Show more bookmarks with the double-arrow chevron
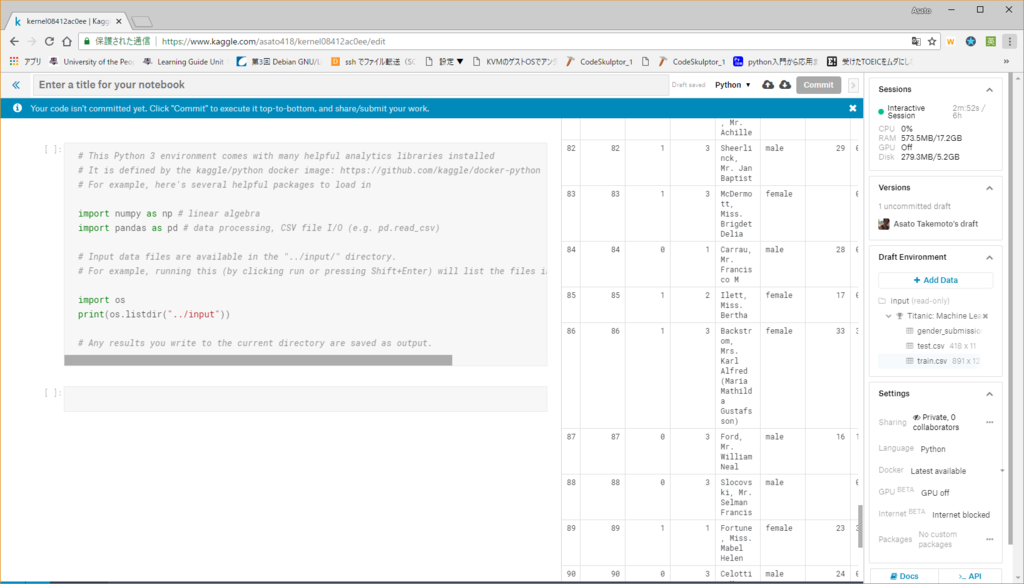This screenshot has height=584, width=1024. pyautogui.click(x=1006, y=61)
